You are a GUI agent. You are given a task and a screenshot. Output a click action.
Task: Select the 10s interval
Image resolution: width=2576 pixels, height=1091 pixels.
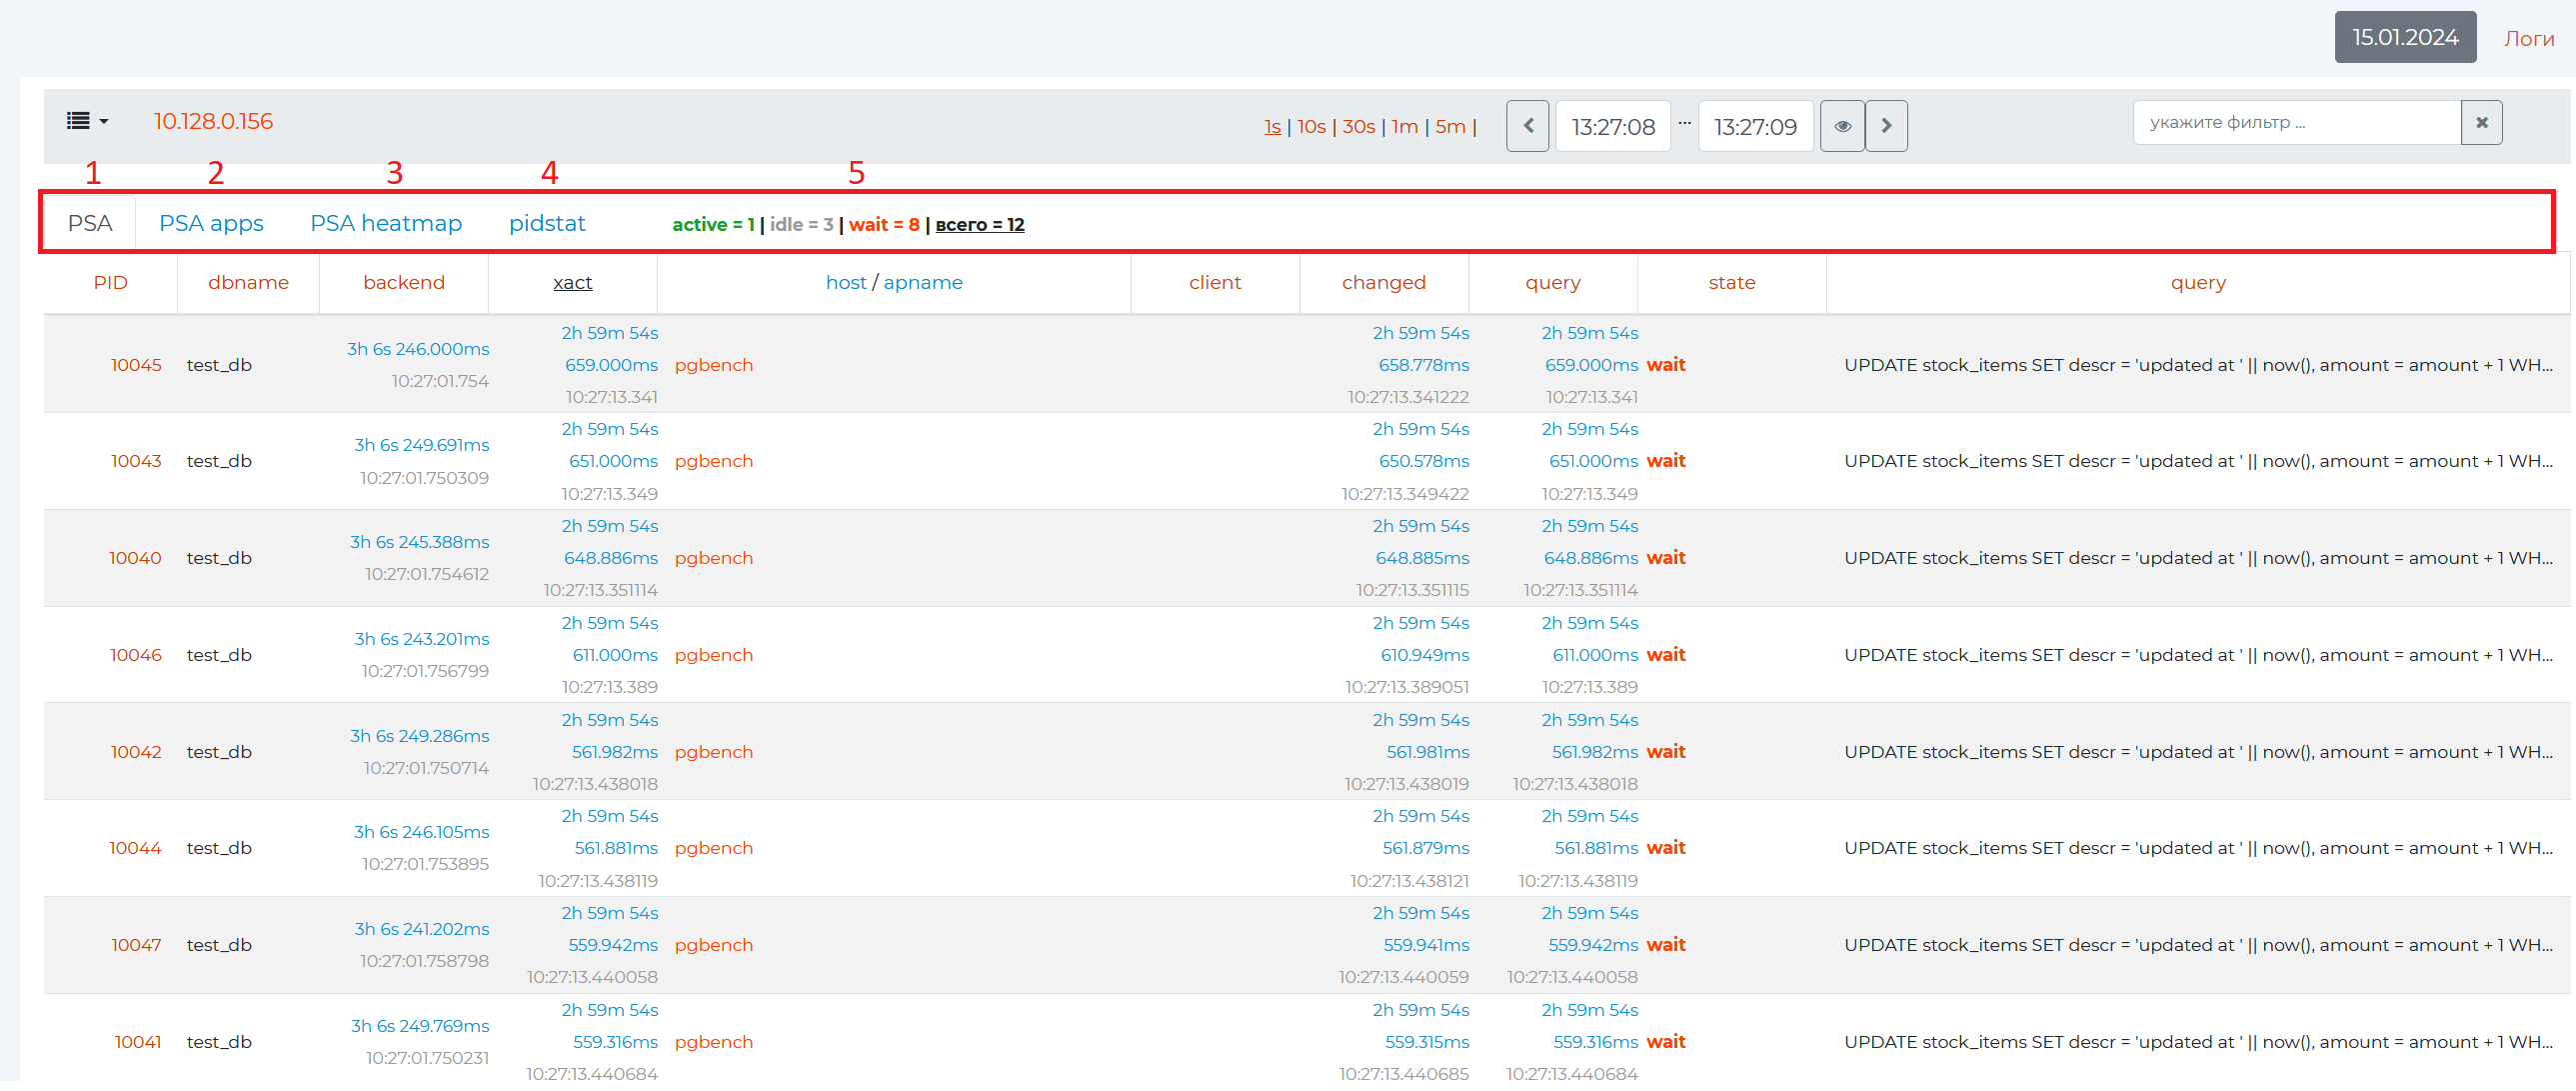(x=1311, y=126)
